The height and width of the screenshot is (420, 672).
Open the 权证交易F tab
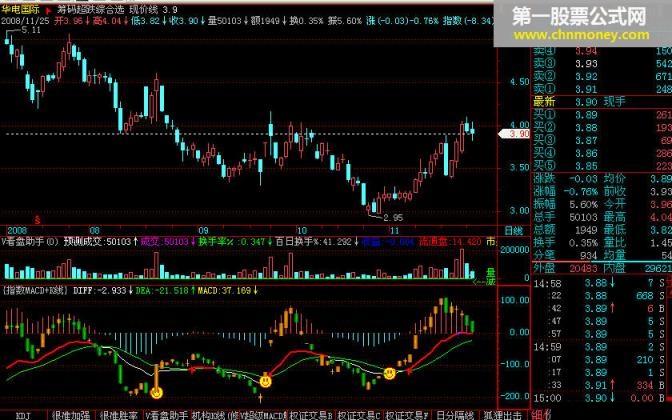(x=407, y=415)
